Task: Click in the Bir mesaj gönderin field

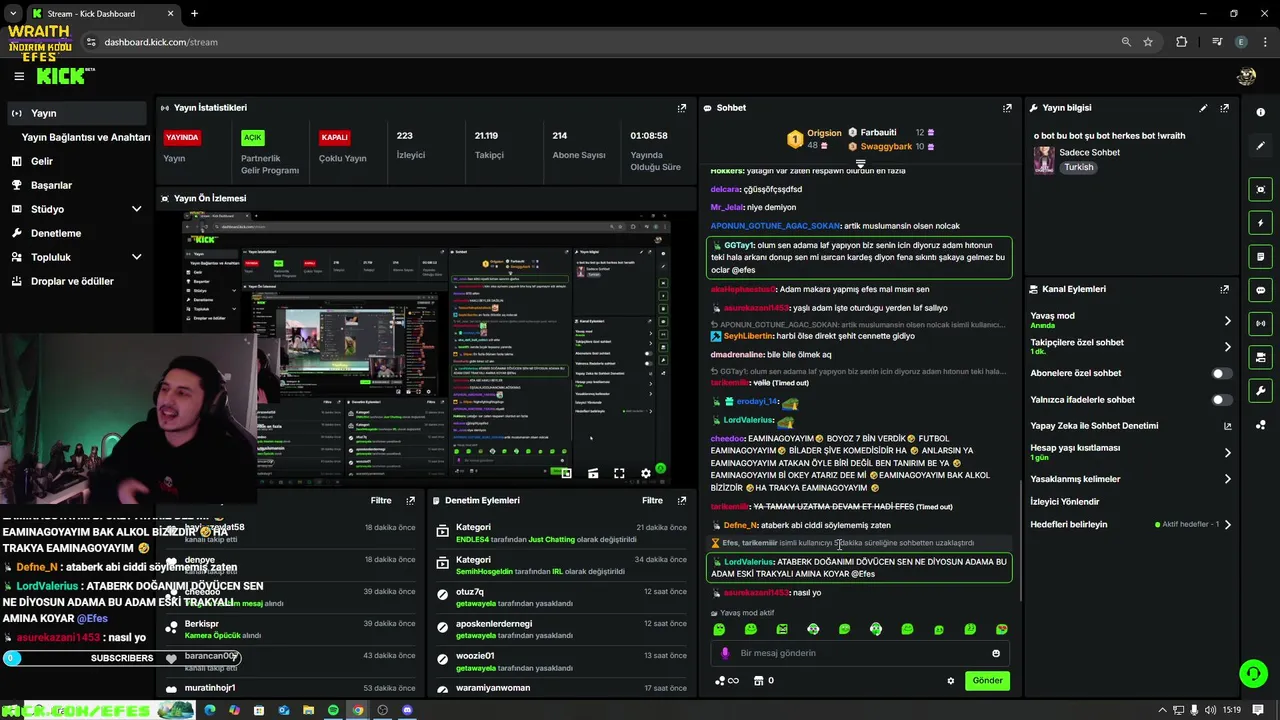Action: pyautogui.click(x=860, y=653)
